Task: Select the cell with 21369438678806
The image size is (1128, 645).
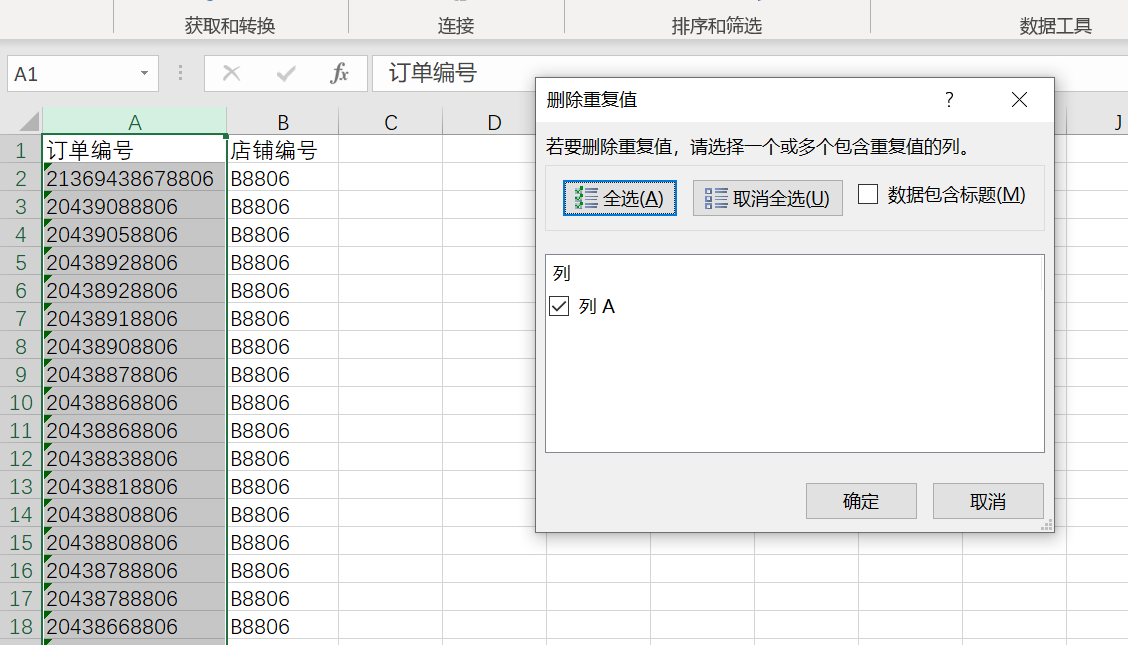Action: point(135,178)
